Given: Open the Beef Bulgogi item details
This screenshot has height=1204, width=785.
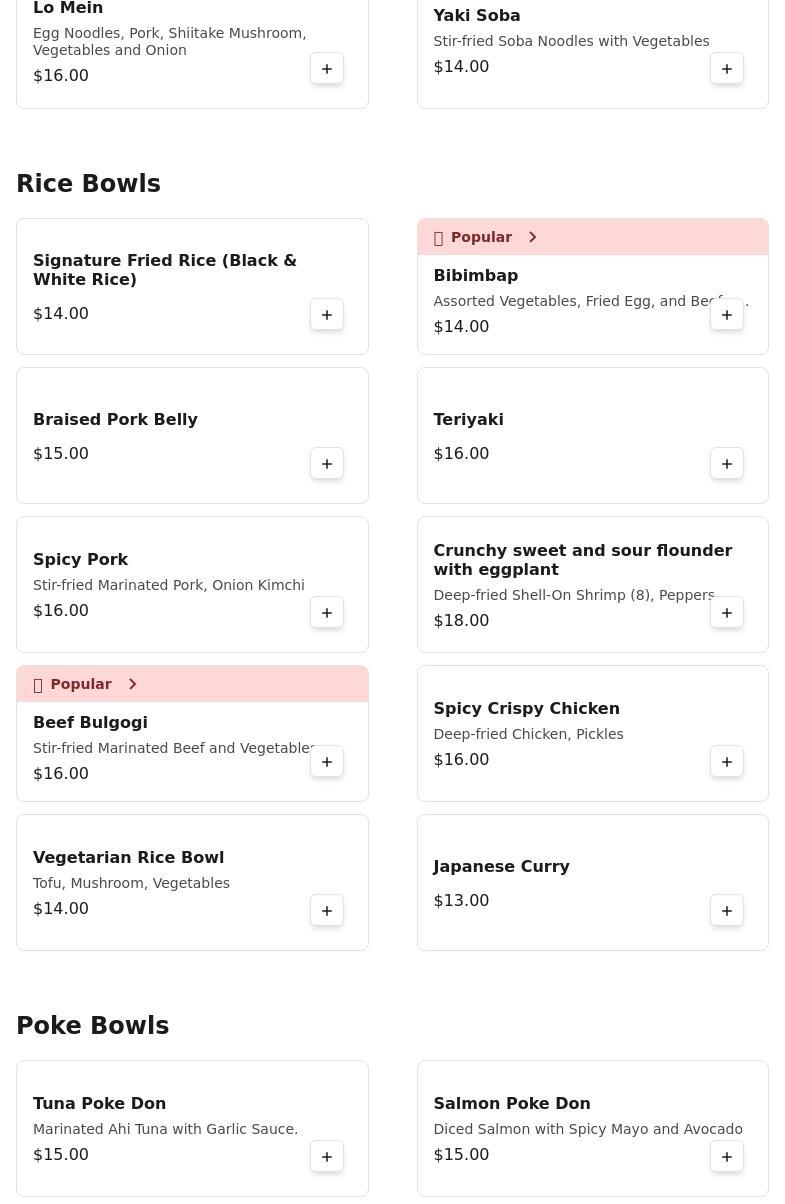Looking at the screenshot, I should 90,723.
